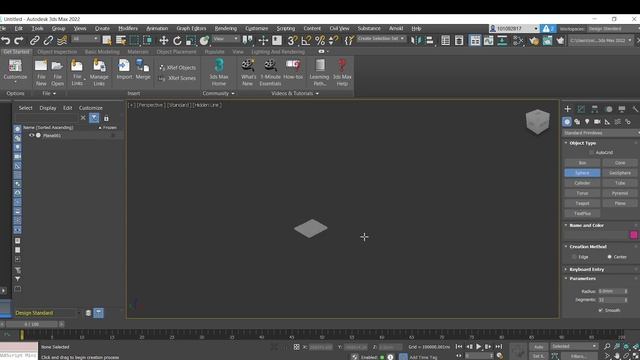The image size is (640, 360).
Task: Switch to the Object Inspection ribbon tab
Action: [57, 52]
